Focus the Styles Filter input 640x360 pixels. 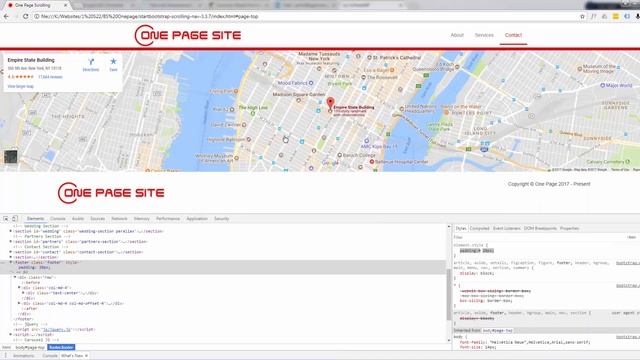click(539, 237)
